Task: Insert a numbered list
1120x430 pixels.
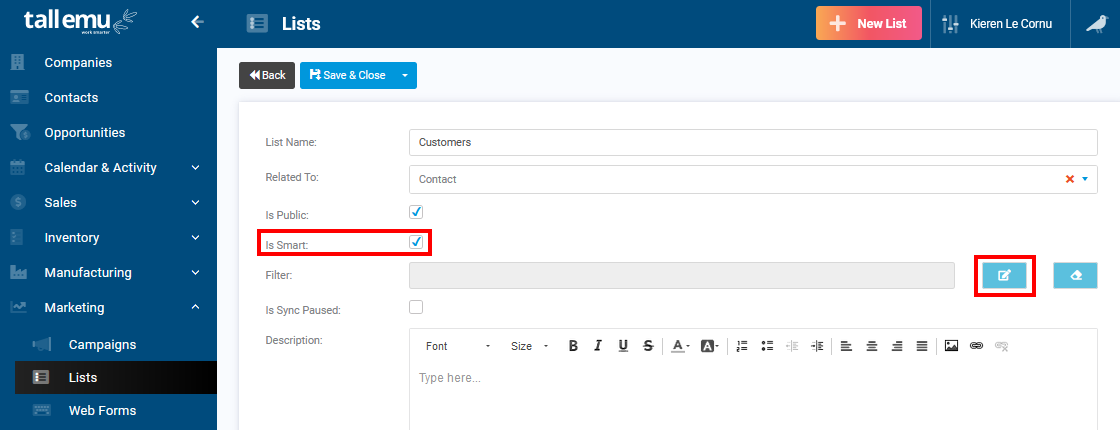Action: pyautogui.click(x=742, y=346)
